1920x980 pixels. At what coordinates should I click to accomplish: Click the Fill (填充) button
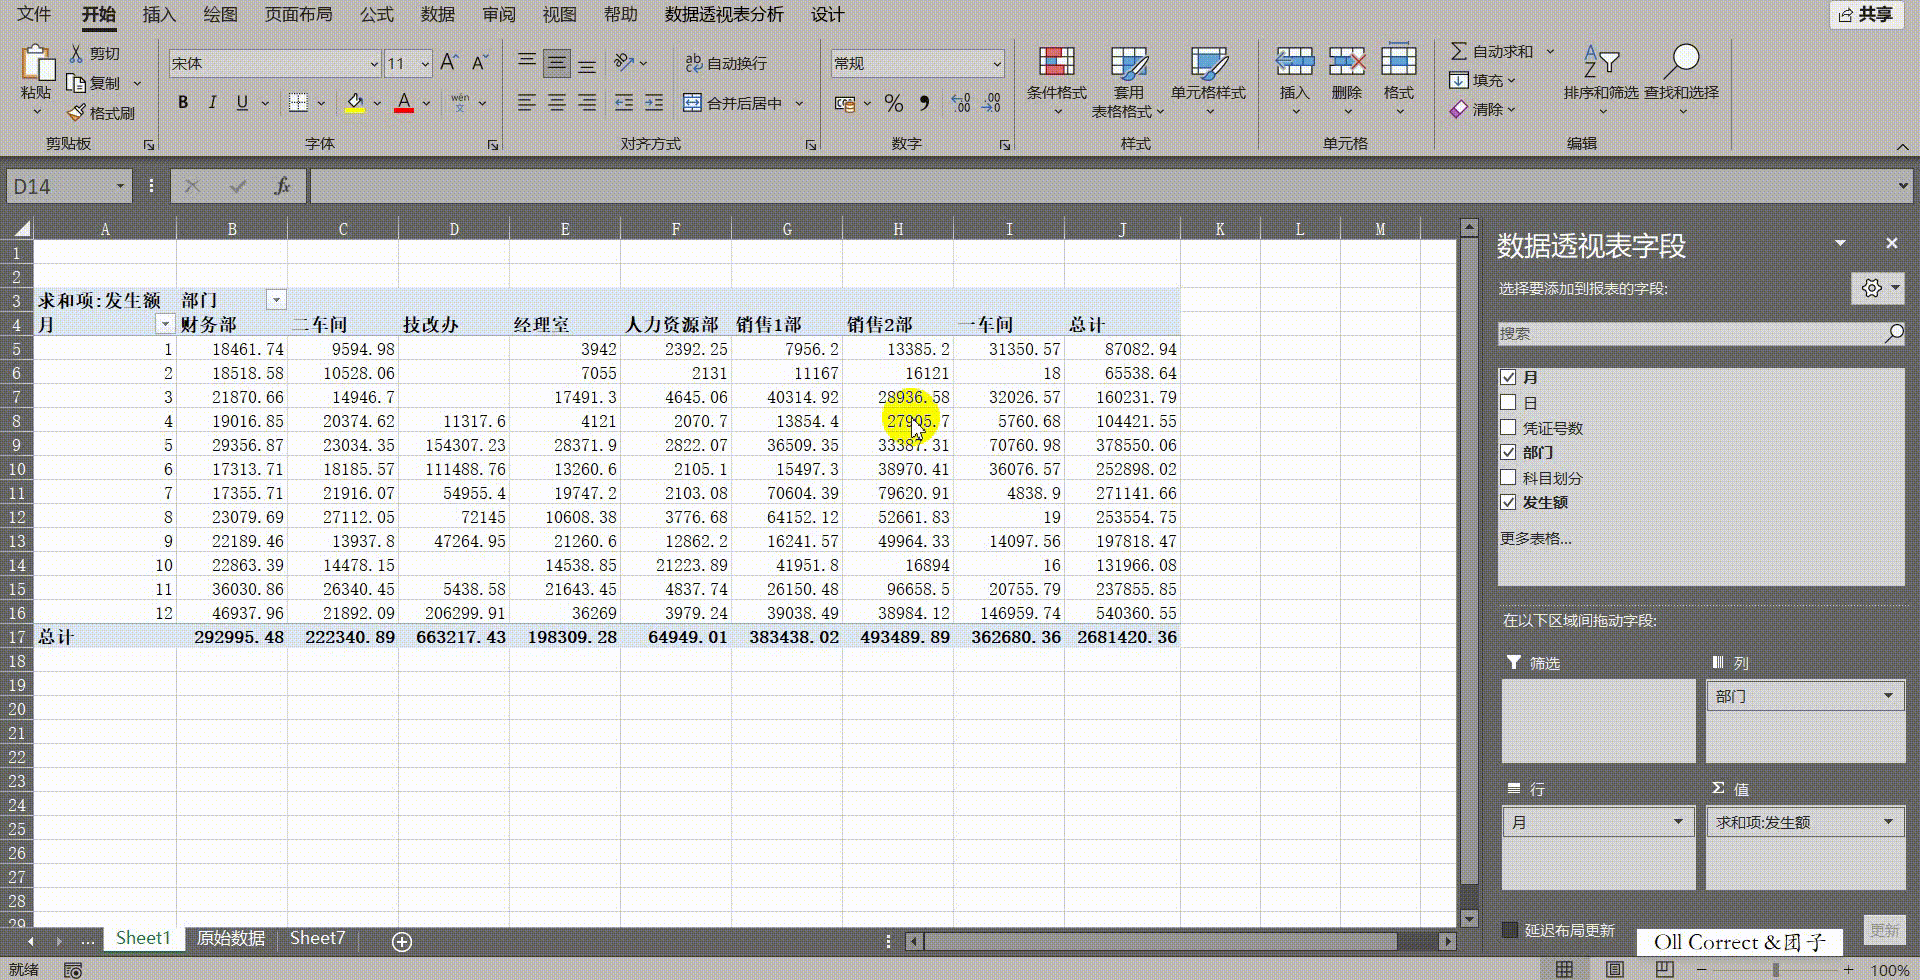(x=1481, y=80)
